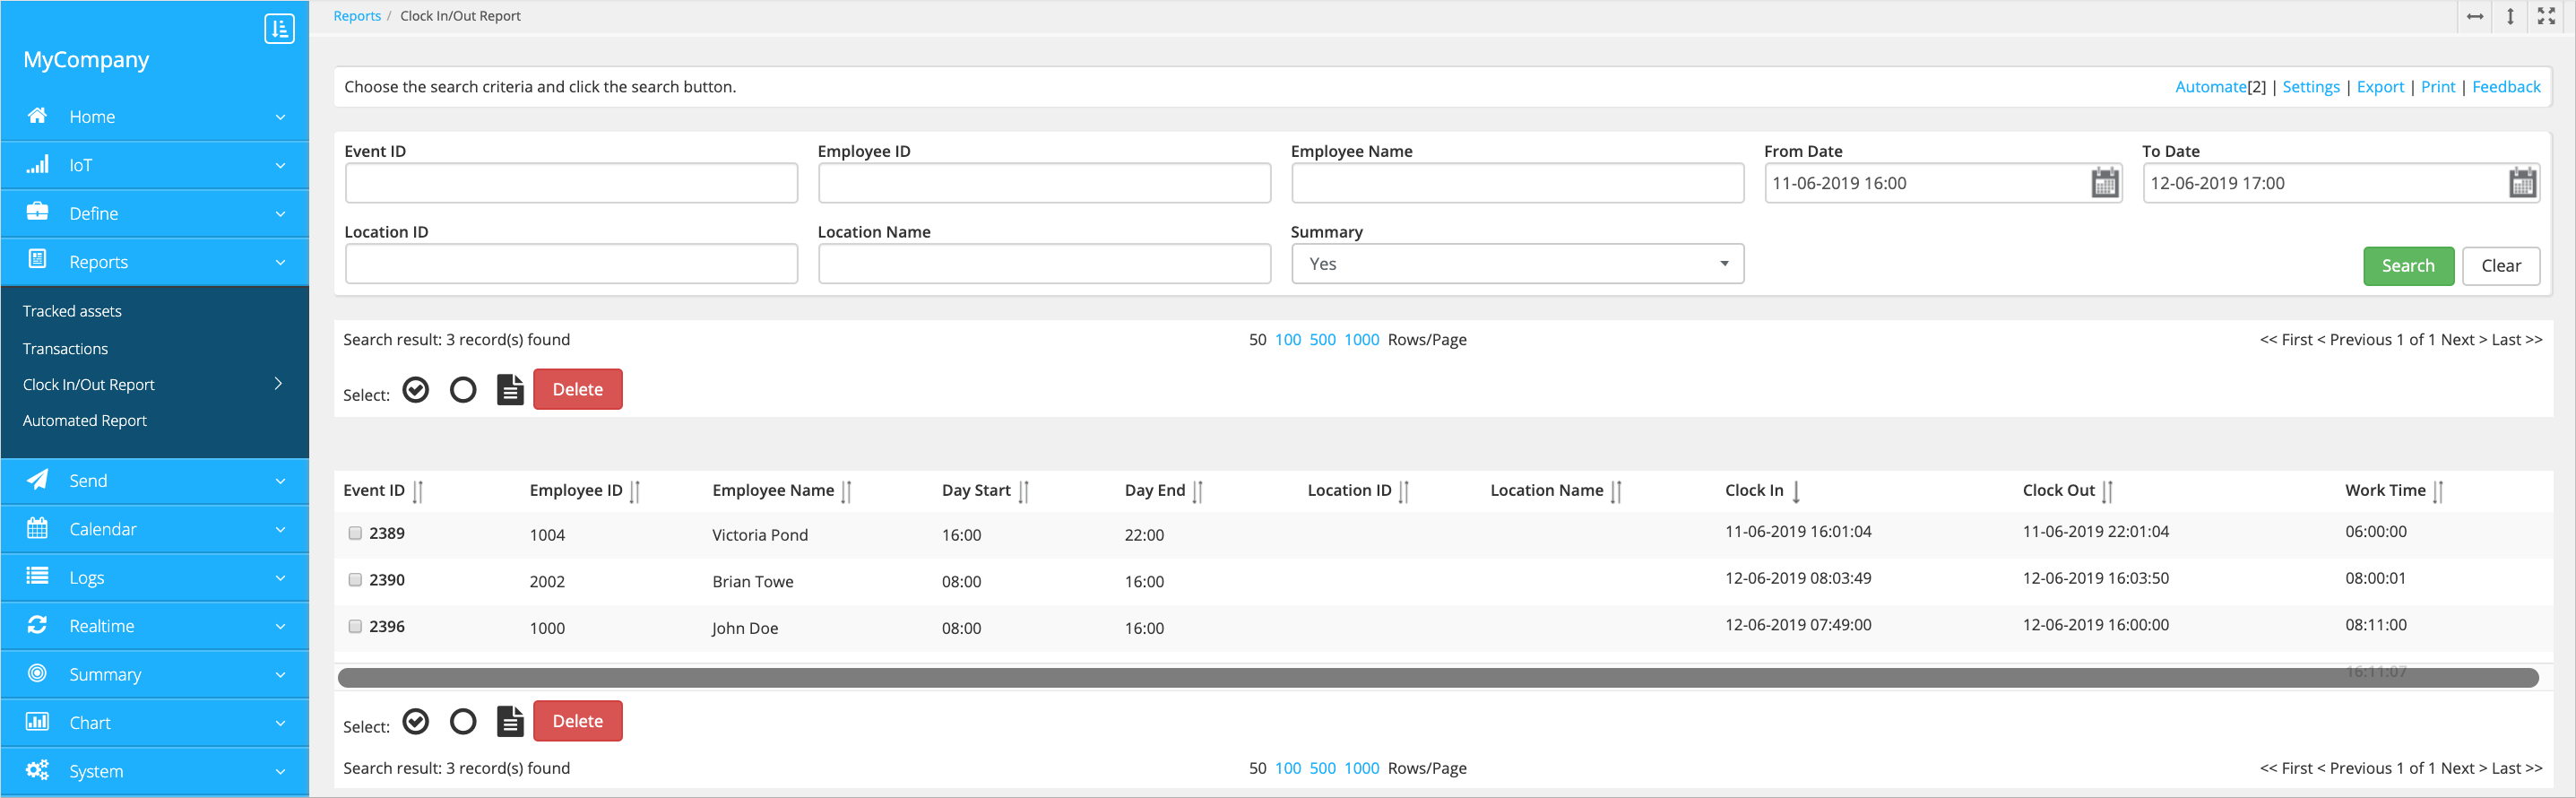The height and width of the screenshot is (798, 2576).
Task: Expand the Calendar sidebar section
Action: coord(155,529)
